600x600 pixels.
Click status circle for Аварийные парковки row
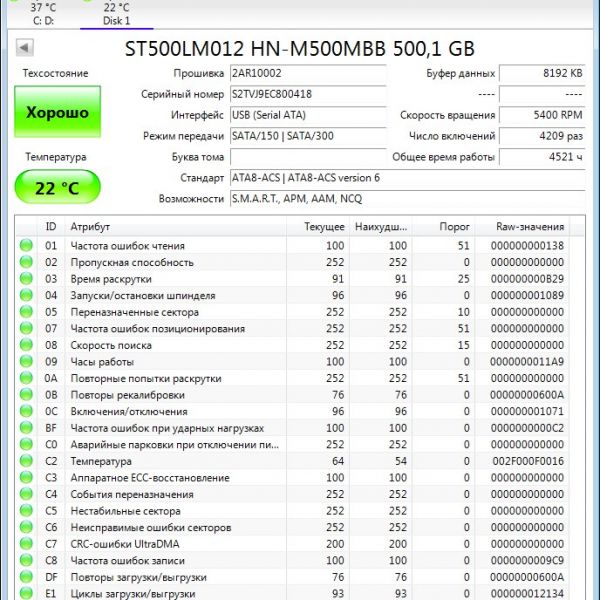(x=26, y=444)
